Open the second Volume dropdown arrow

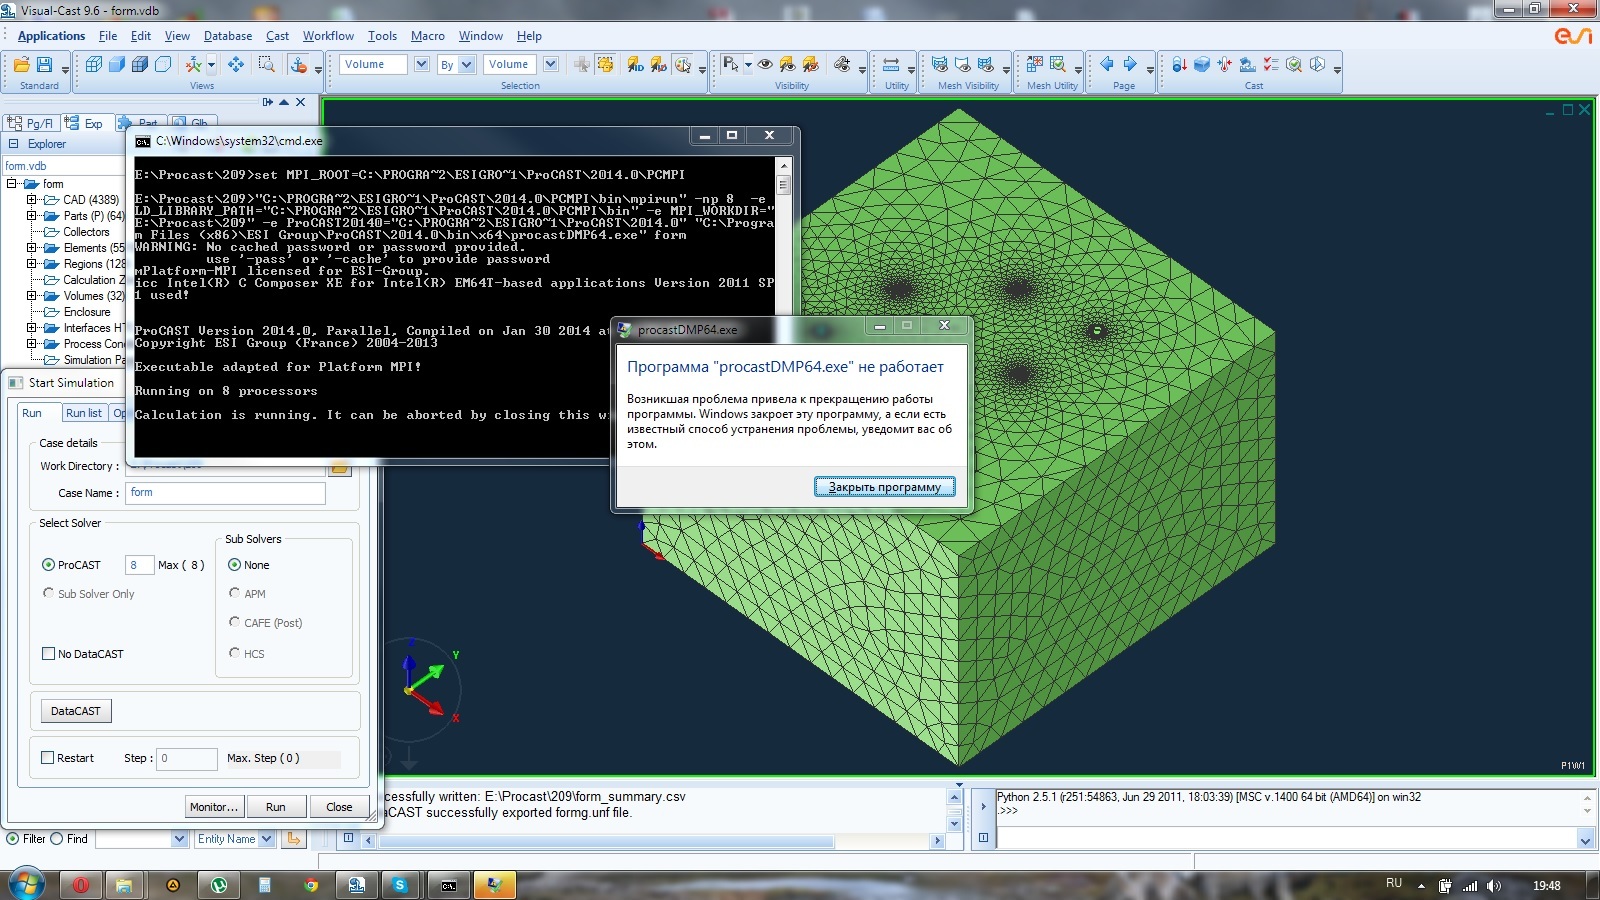pyautogui.click(x=550, y=64)
